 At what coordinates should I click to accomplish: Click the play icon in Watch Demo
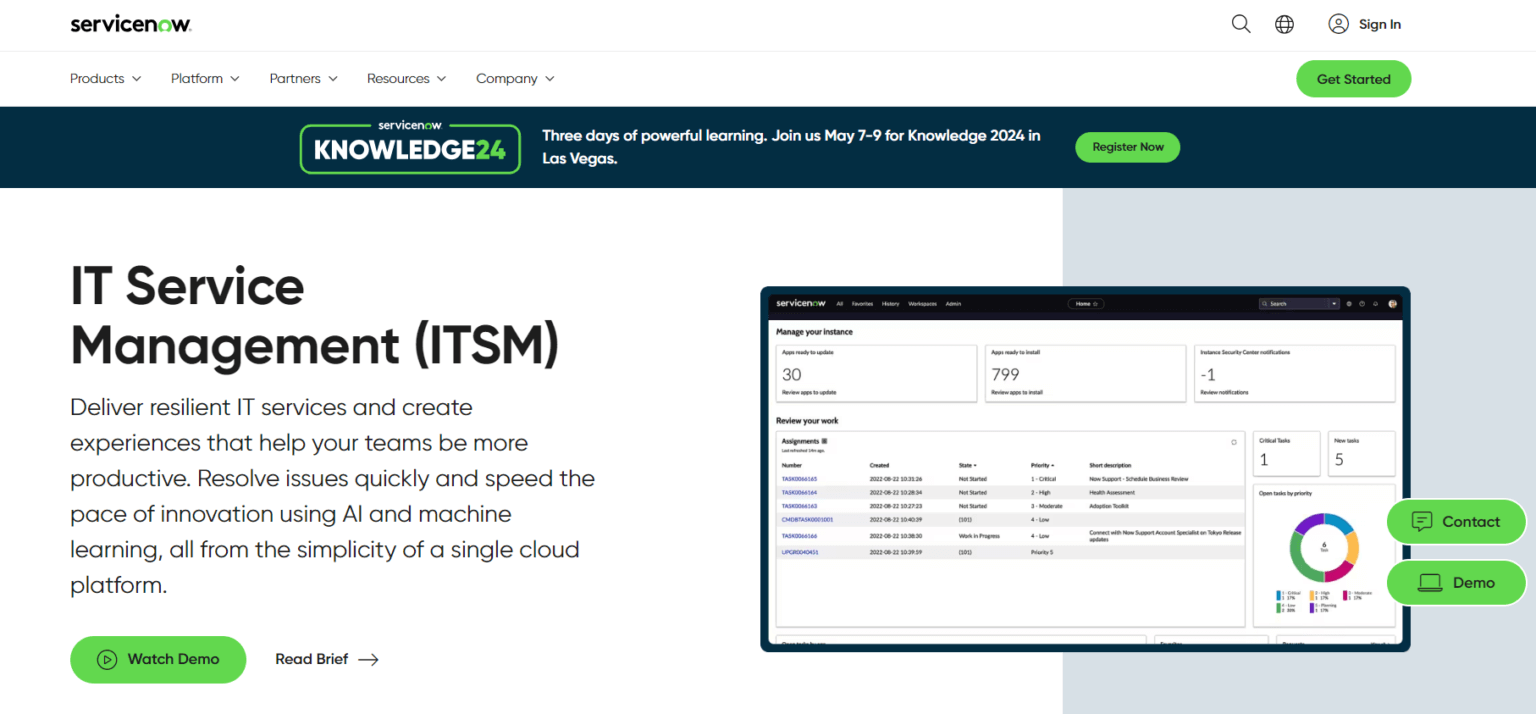(x=107, y=659)
